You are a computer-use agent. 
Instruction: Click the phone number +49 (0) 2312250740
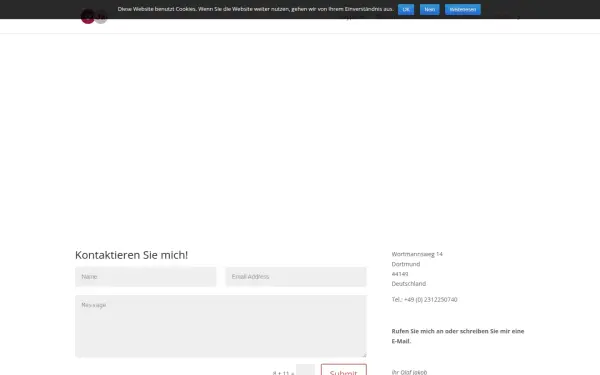[x=430, y=300]
